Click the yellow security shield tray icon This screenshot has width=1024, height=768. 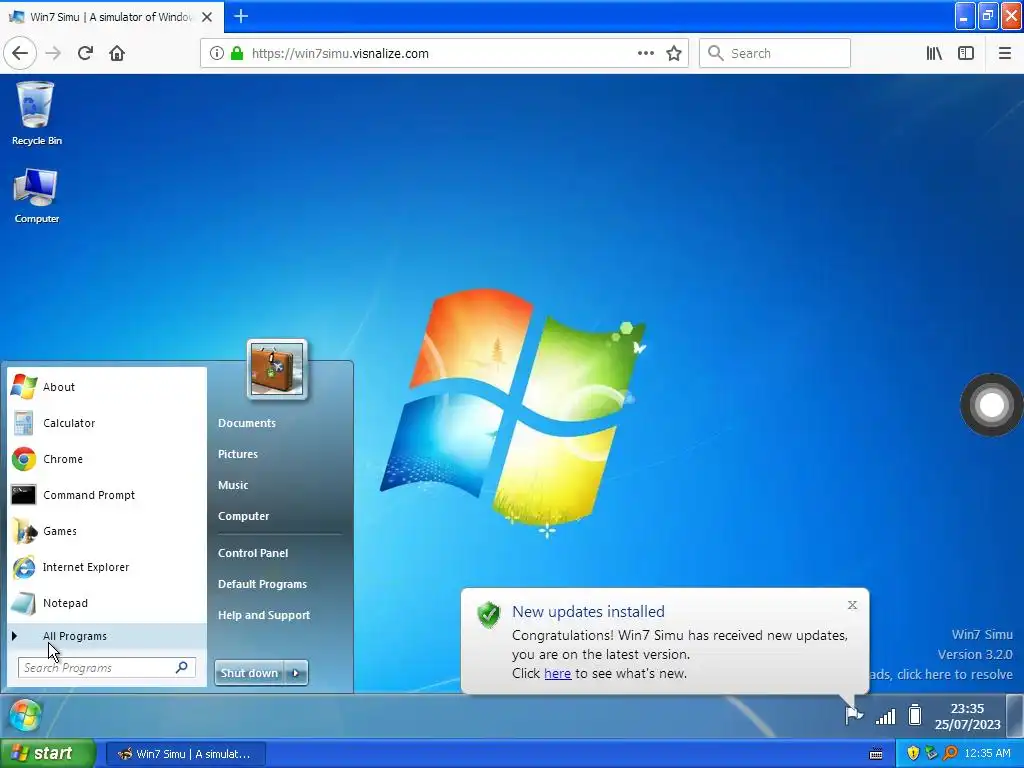(x=913, y=754)
